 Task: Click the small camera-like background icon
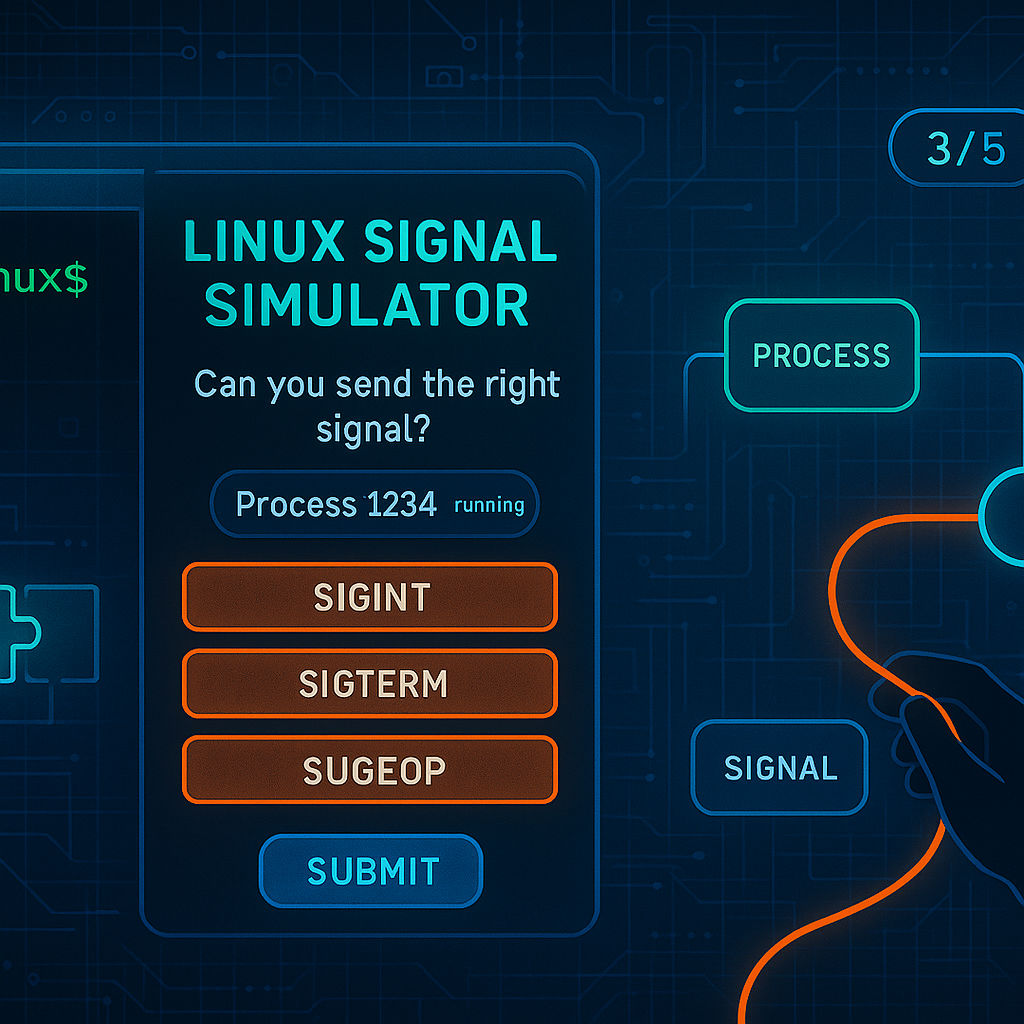click(x=443, y=76)
